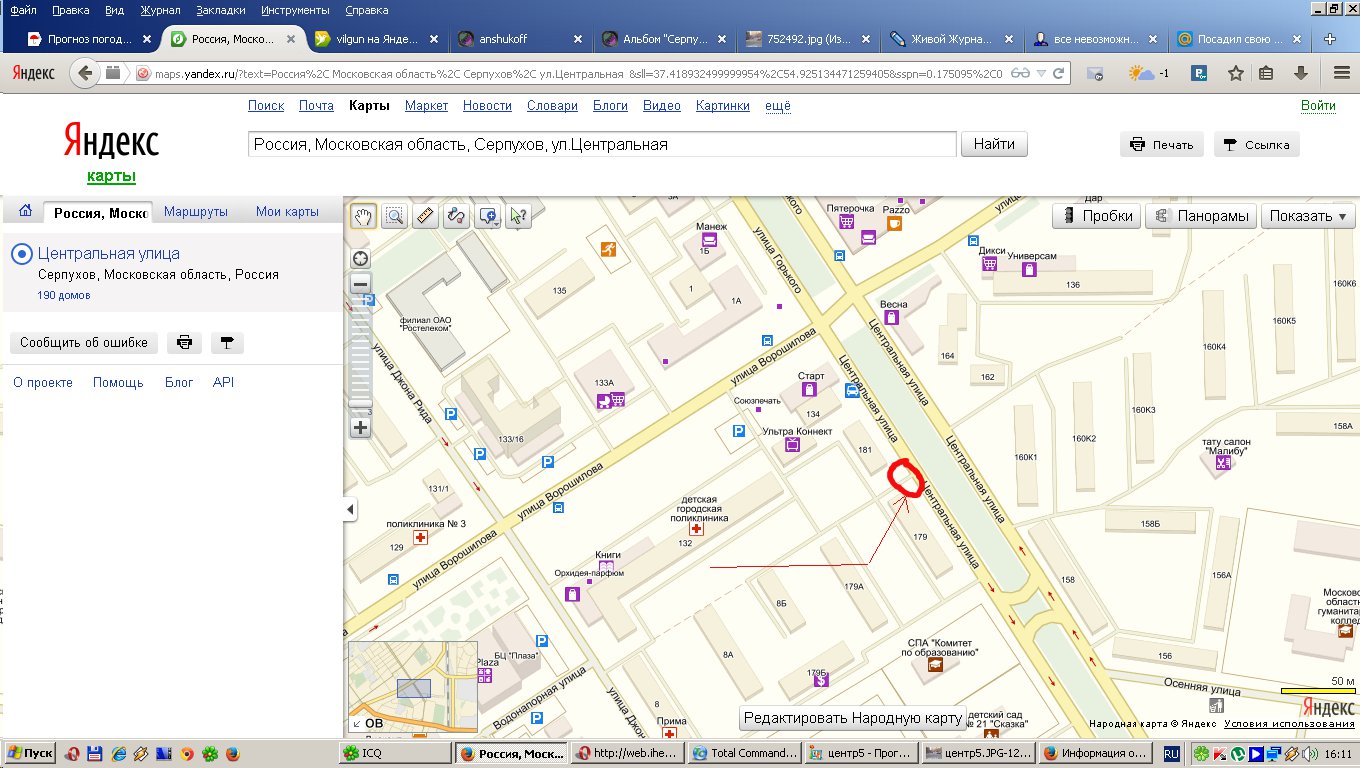
Task: Click the Весна shop marker icon
Action: click(893, 317)
